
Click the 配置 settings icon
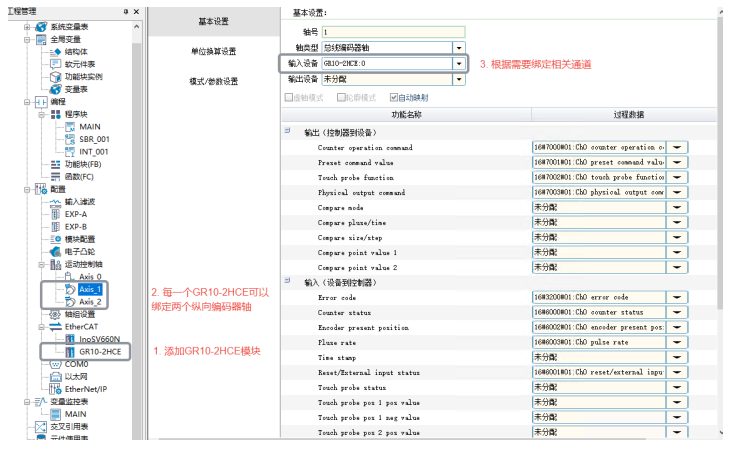41,189
